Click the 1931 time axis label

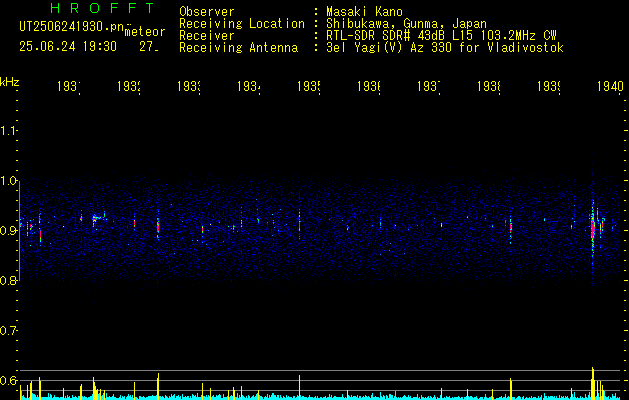(x=69, y=86)
